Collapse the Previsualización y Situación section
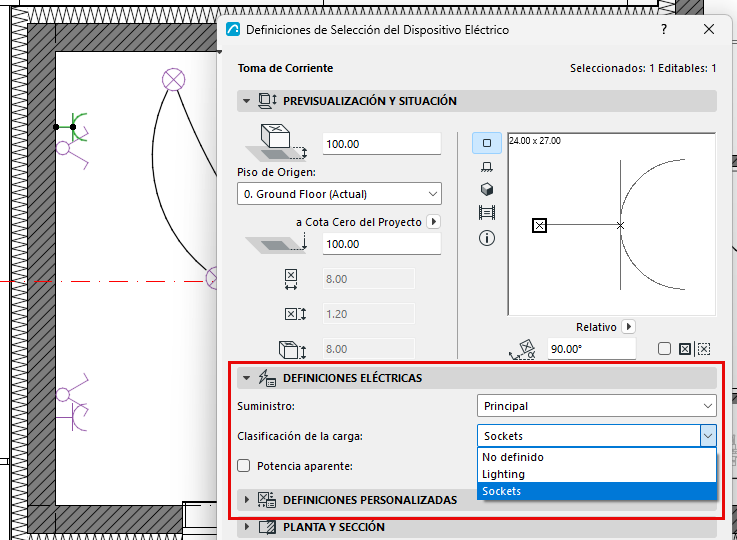Screen dimensions: 737x540 (x=246, y=101)
